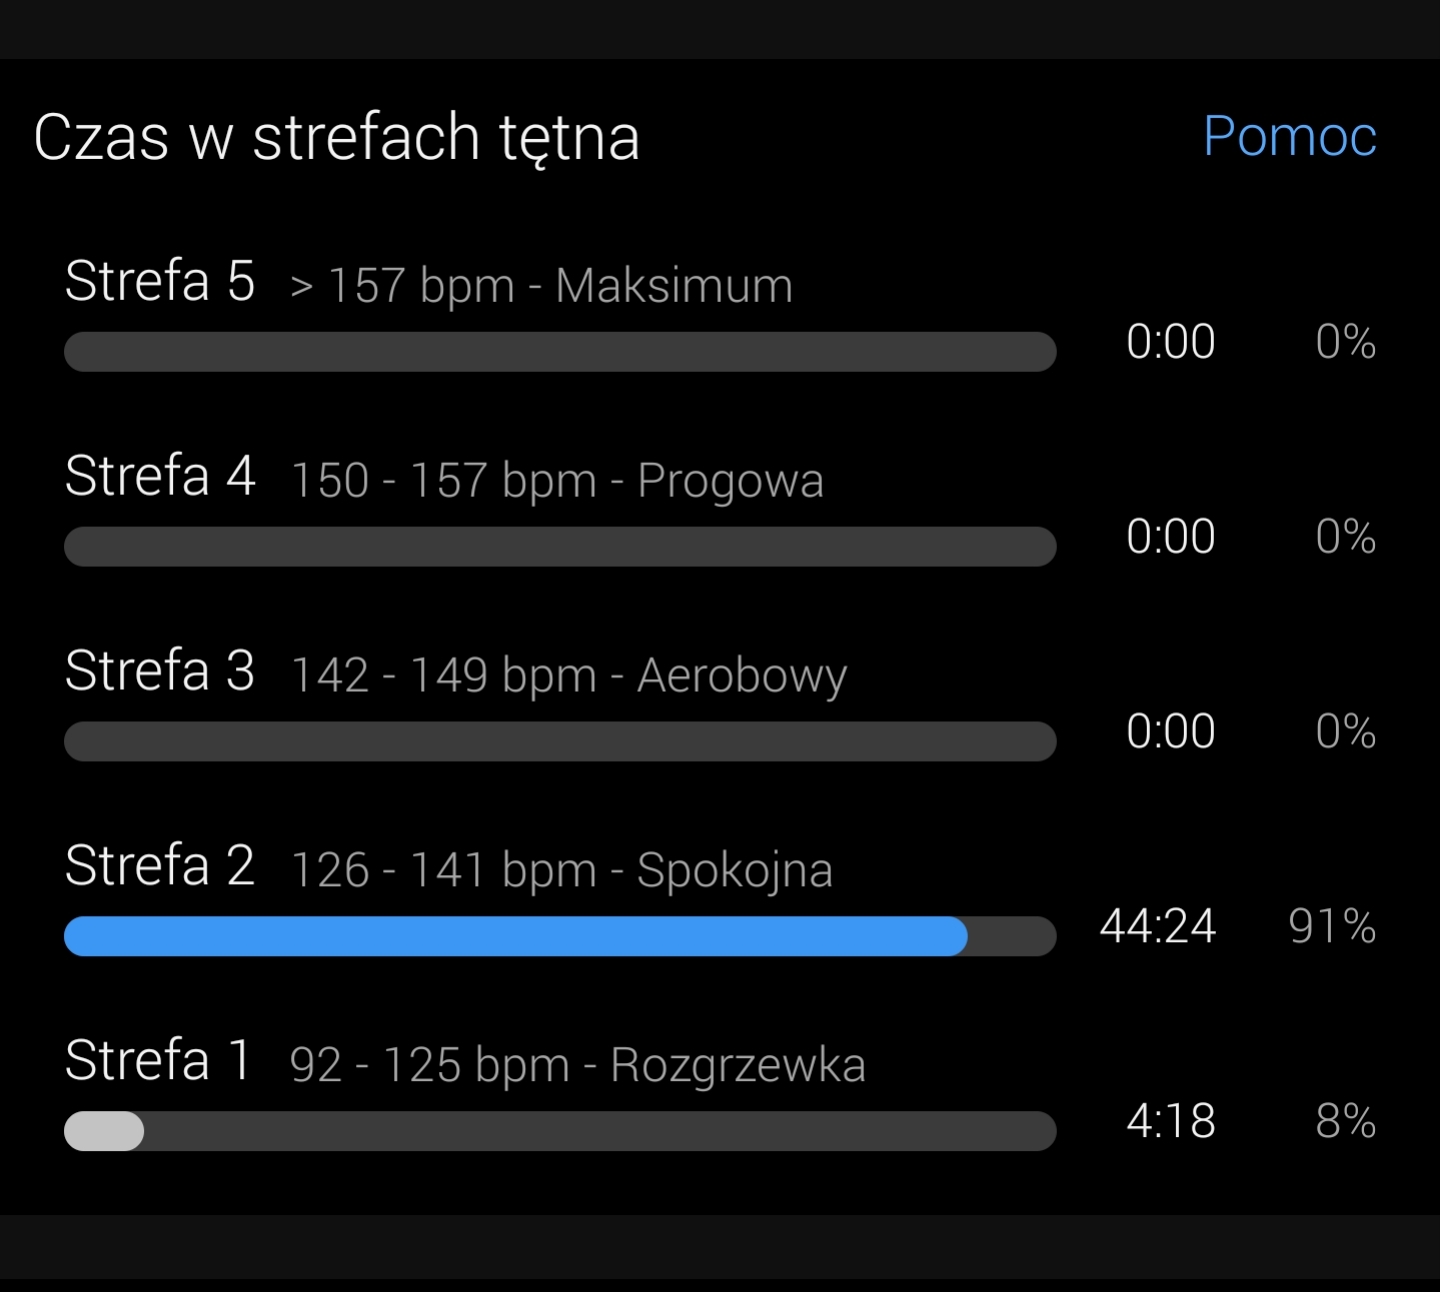Viewport: 1440px width, 1292px height.
Task: Open the Pomoc help link
Action: pos(1289,136)
